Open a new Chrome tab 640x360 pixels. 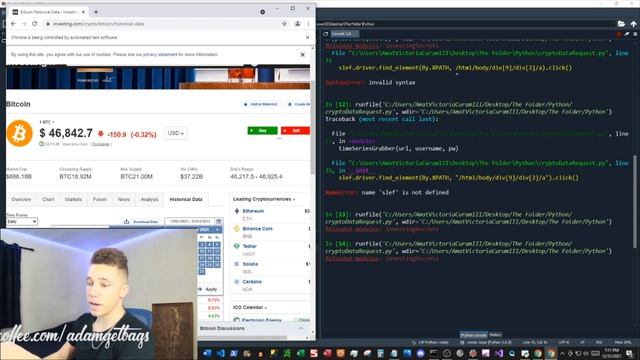pos(96,12)
